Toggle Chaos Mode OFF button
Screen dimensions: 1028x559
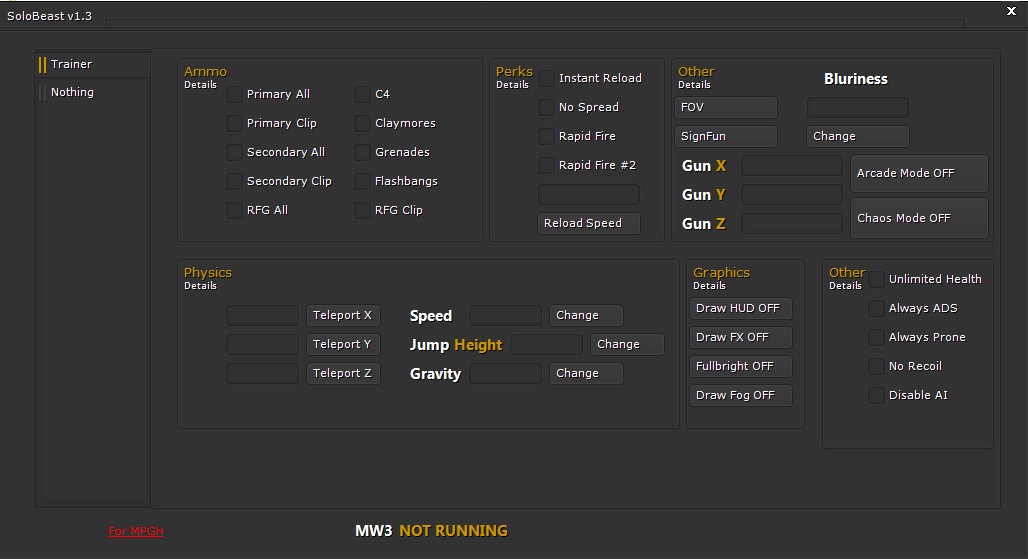[x=919, y=218]
